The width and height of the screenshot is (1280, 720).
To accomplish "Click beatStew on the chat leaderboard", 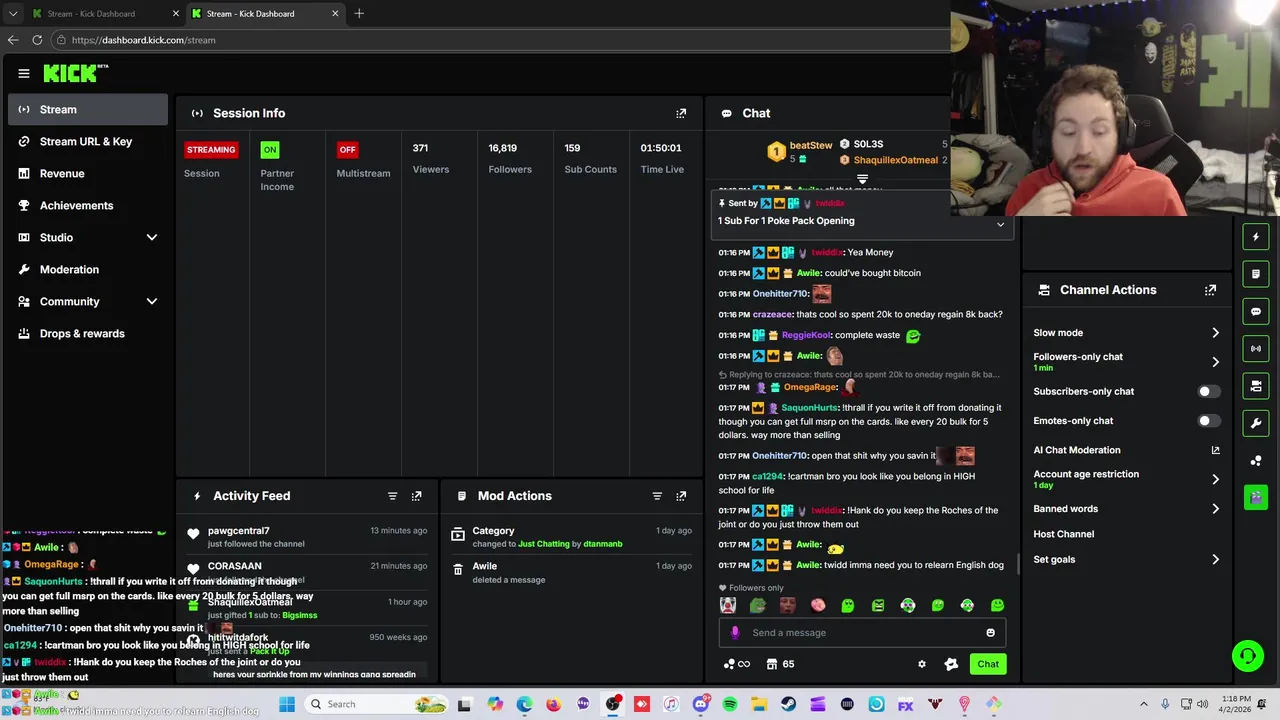I will 811,146.
